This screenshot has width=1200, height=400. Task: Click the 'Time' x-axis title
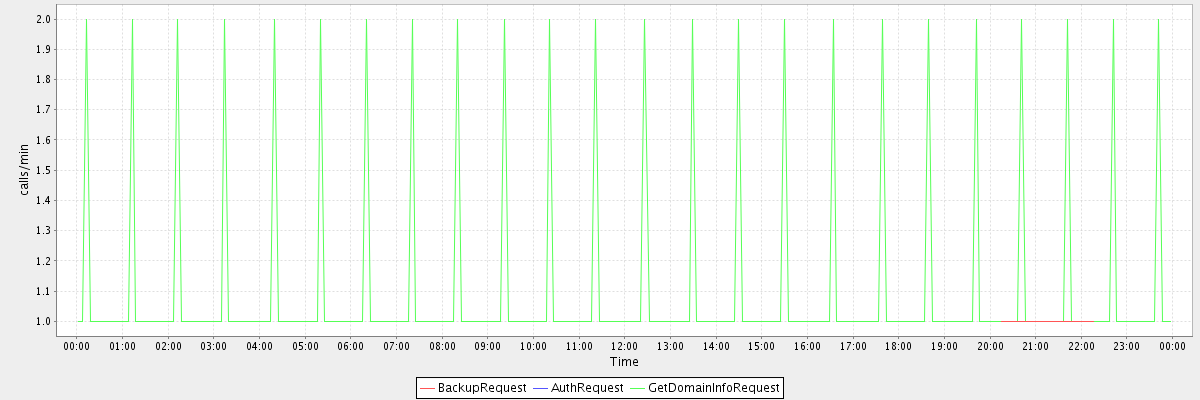point(624,362)
